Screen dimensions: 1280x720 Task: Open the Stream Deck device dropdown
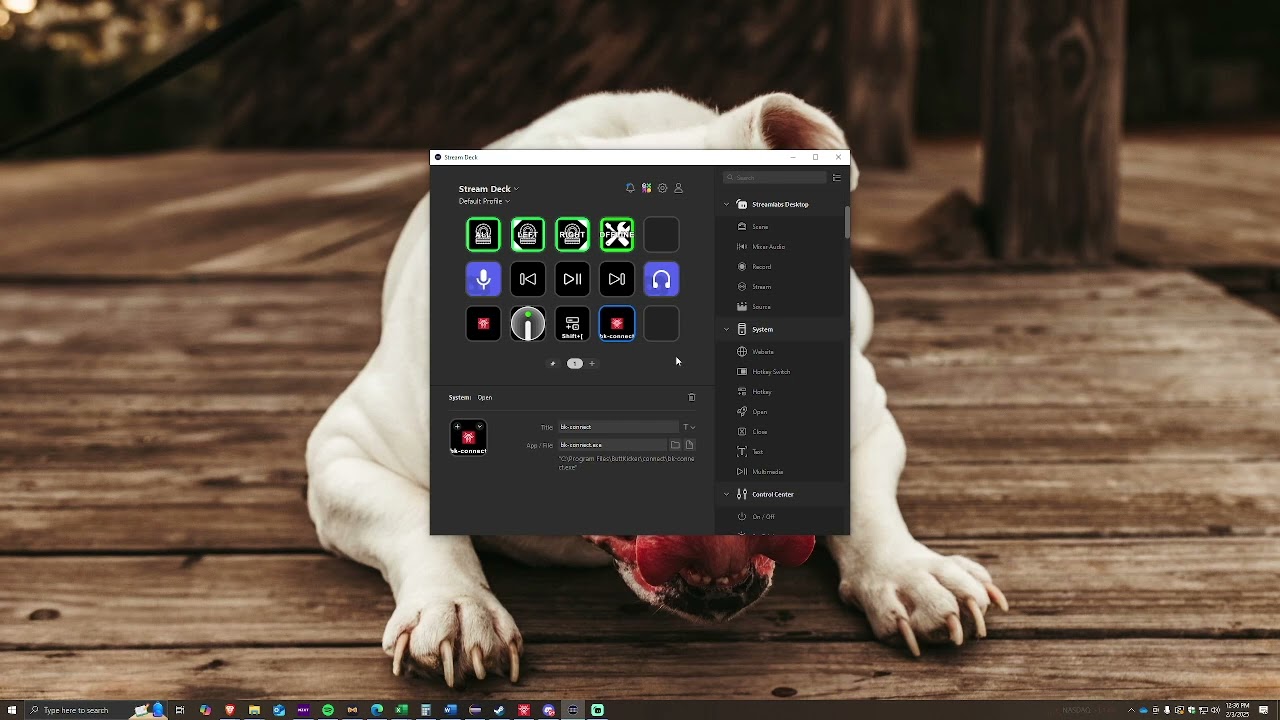point(488,188)
